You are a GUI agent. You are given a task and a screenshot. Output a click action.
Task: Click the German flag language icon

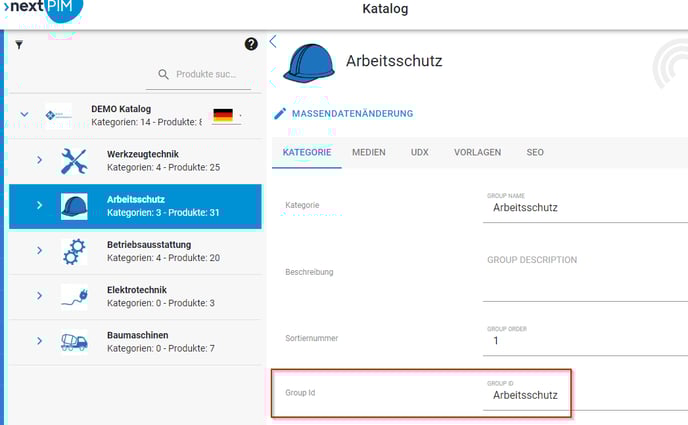coord(223,116)
